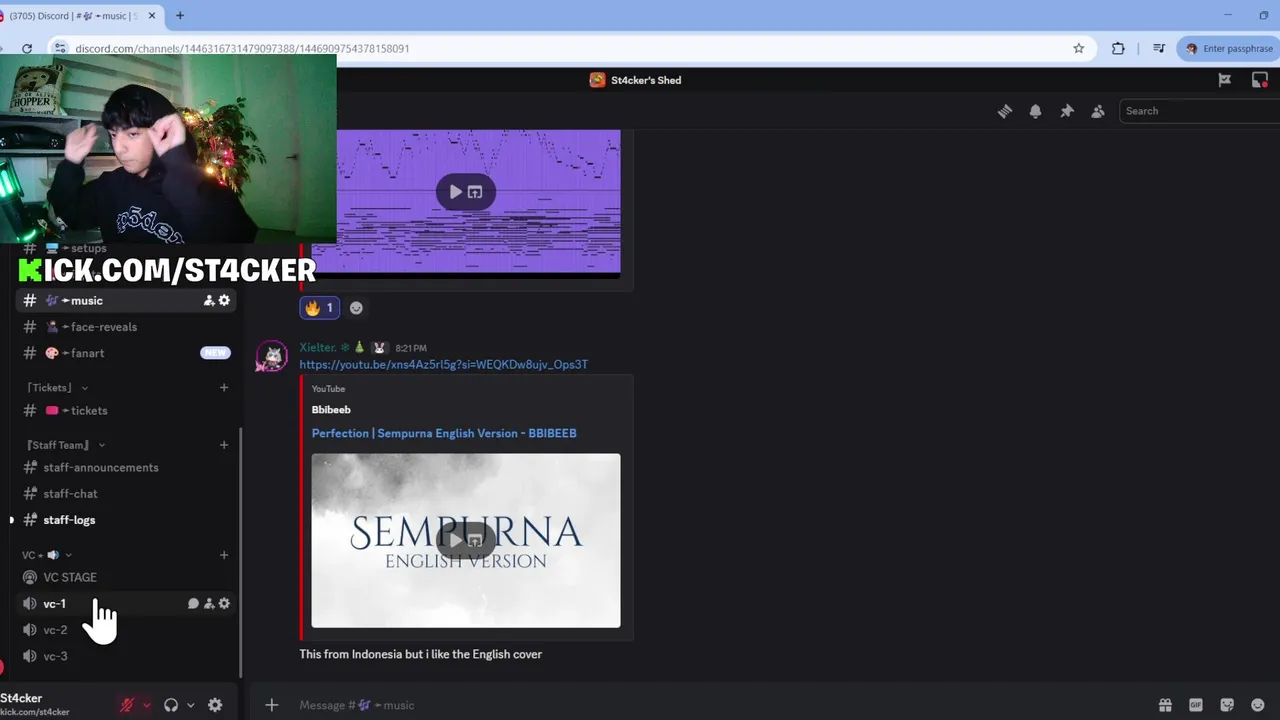Open browser media controls icon
Image resolution: width=1280 pixels, height=720 pixels.
click(x=1159, y=48)
